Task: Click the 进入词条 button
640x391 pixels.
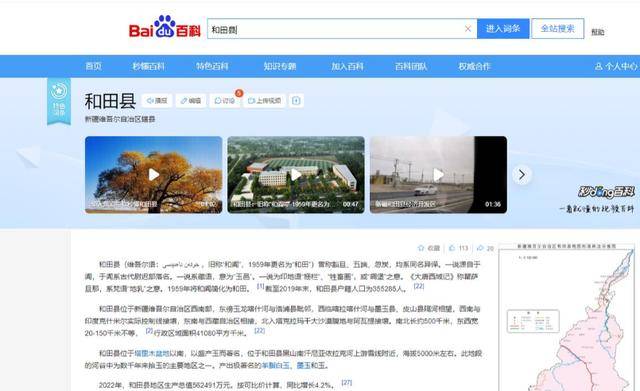Action: coord(503,29)
